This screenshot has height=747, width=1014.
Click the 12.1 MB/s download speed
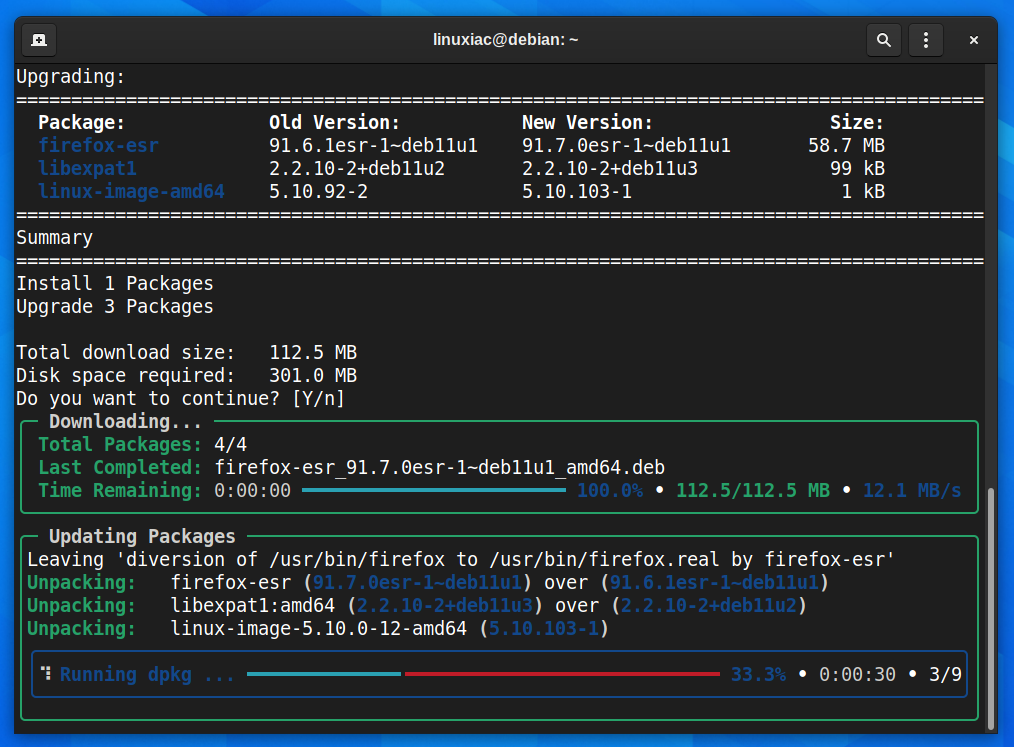point(912,490)
